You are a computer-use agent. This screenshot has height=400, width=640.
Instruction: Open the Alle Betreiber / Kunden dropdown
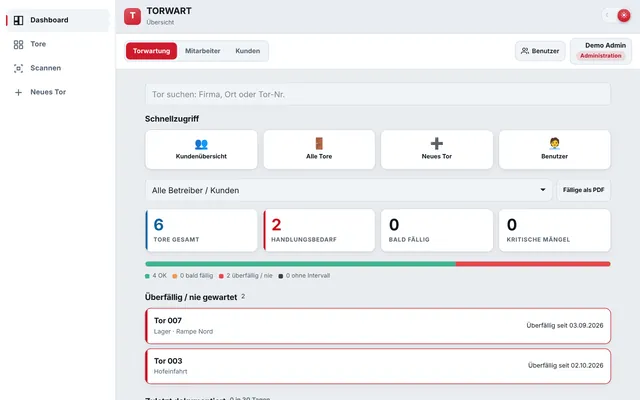click(x=349, y=190)
